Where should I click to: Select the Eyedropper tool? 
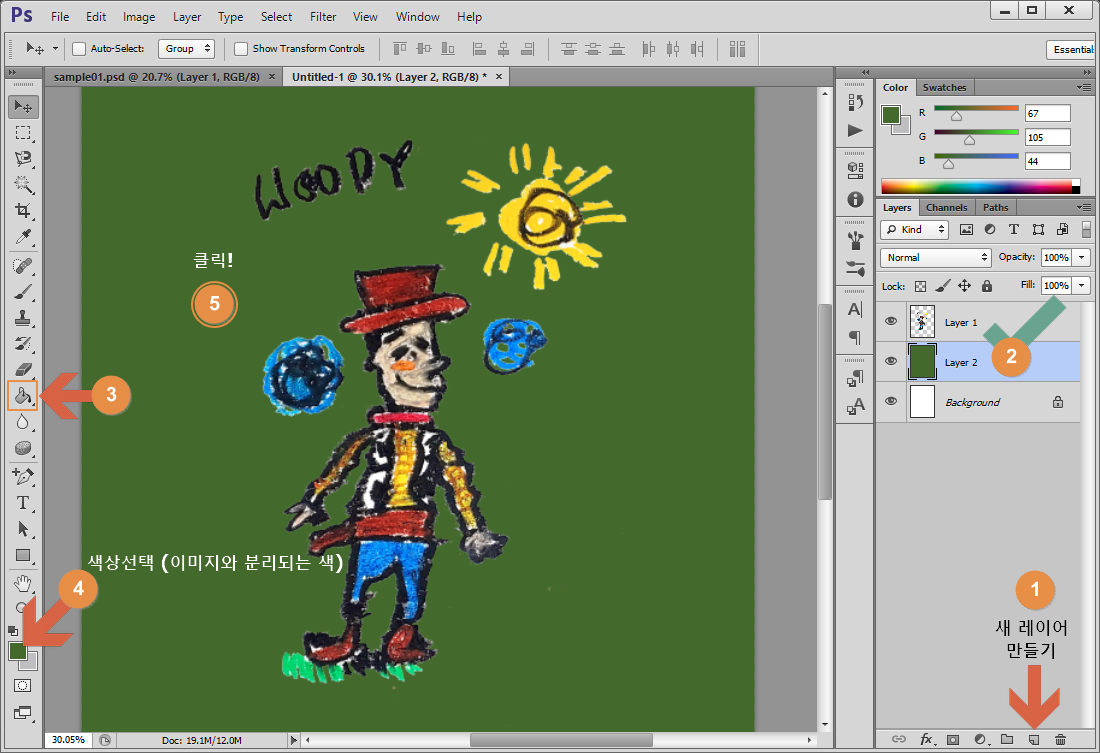point(23,238)
